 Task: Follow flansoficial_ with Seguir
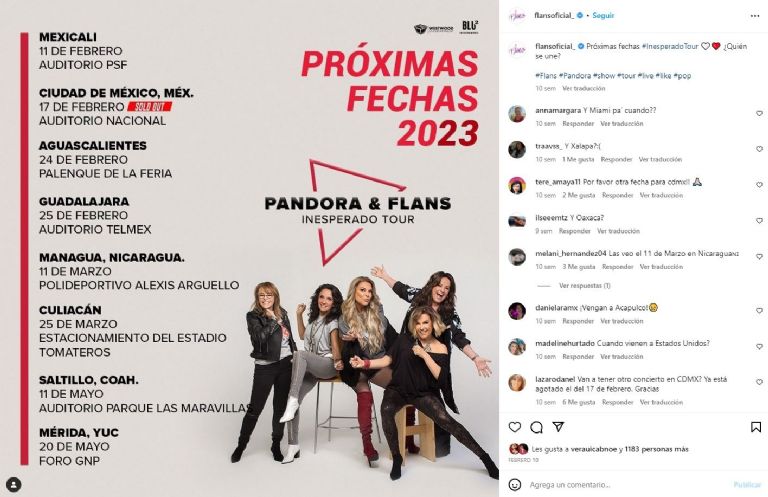tap(603, 16)
